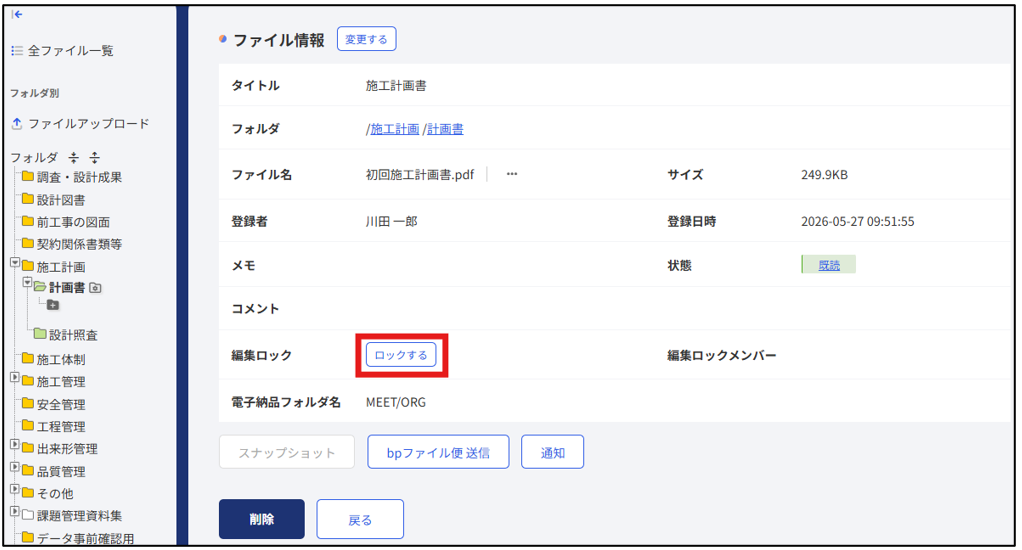Viewport: 1022px width, 550px height.
Task: Open the 前工事の図面 folder
Action: click(x=66, y=222)
